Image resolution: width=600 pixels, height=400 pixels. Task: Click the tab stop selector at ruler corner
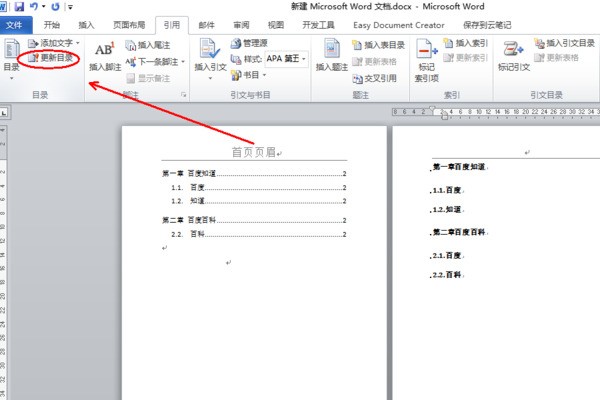point(4,113)
